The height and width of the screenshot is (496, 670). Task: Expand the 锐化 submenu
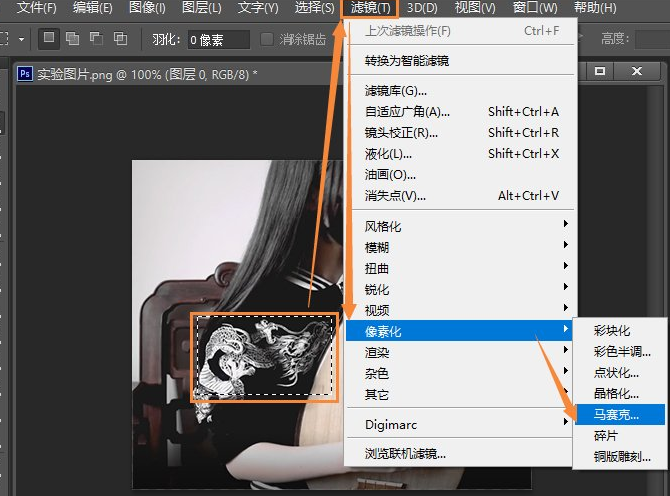click(x=461, y=289)
